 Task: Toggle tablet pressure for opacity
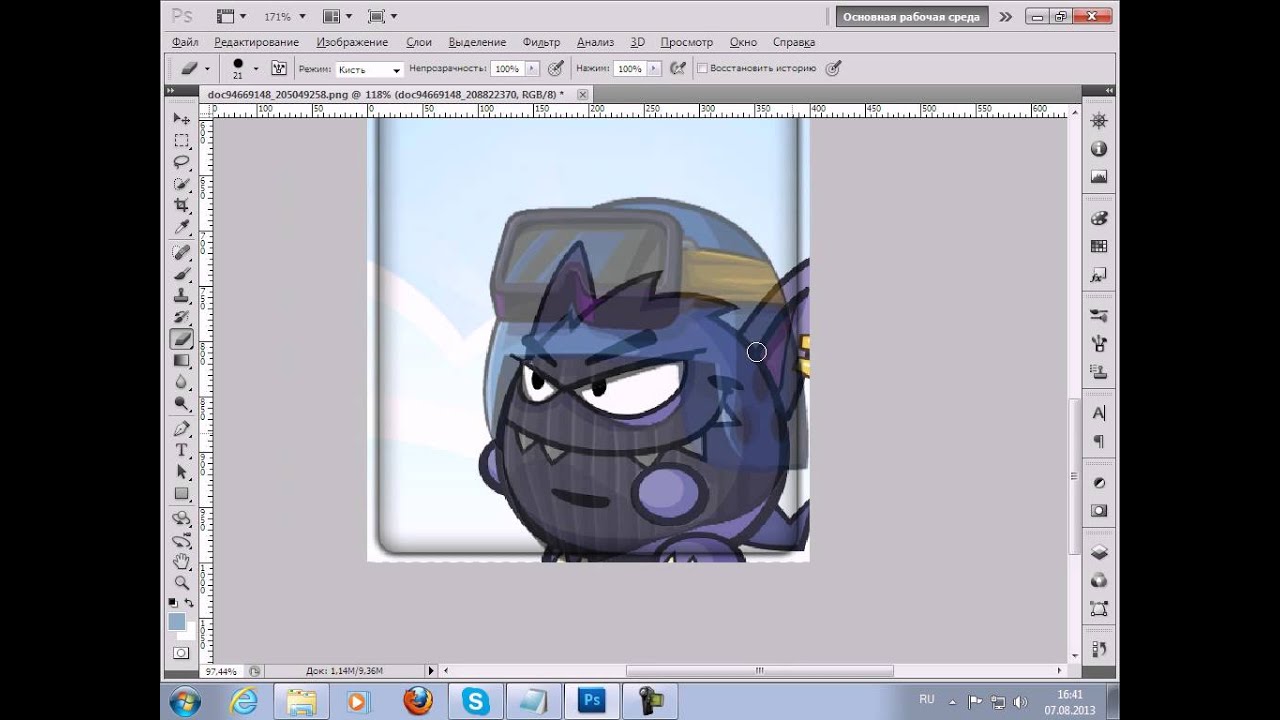[556, 68]
